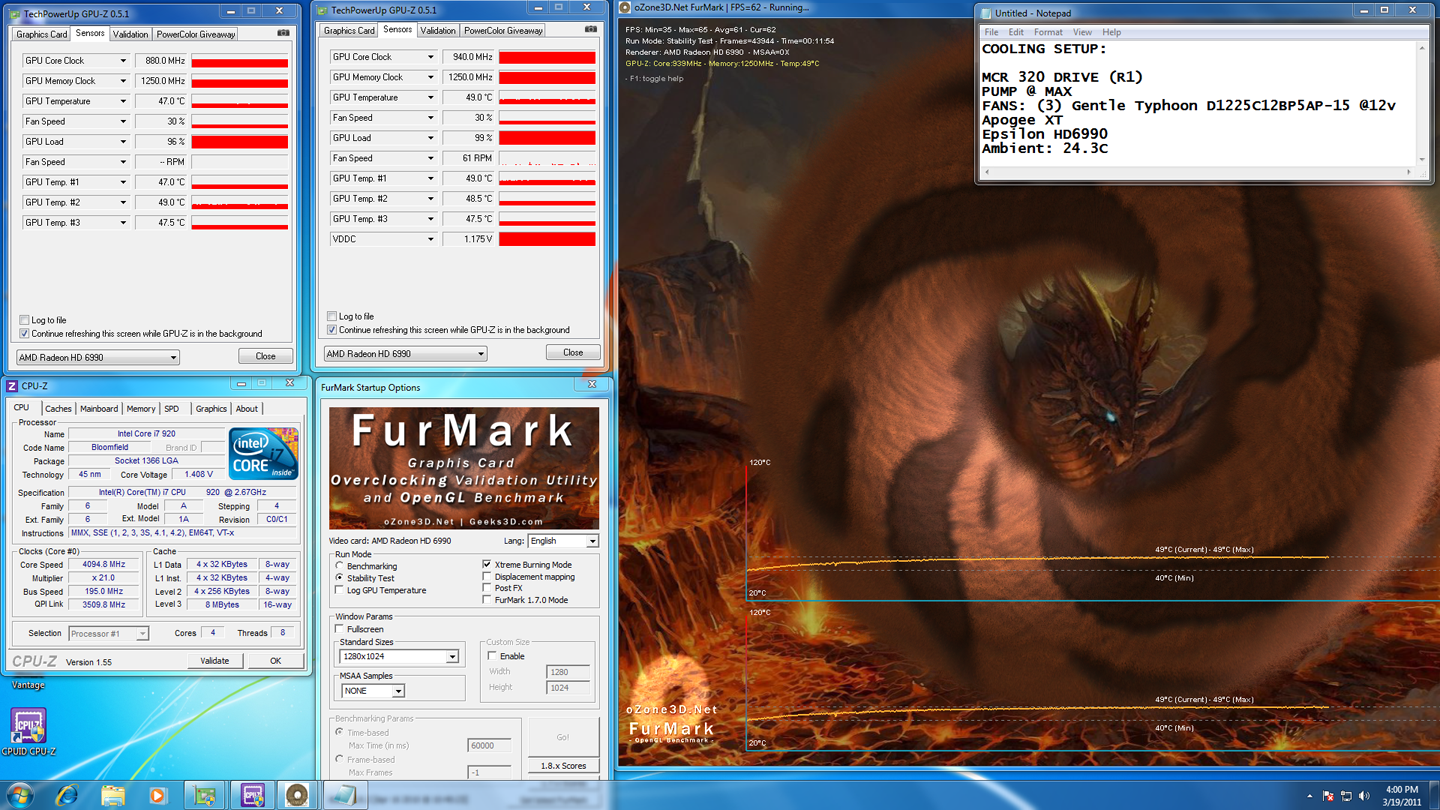Select the Benchmarking run mode radio button
Image resolution: width=1440 pixels, height=810 pixels.
coord(340,566)
